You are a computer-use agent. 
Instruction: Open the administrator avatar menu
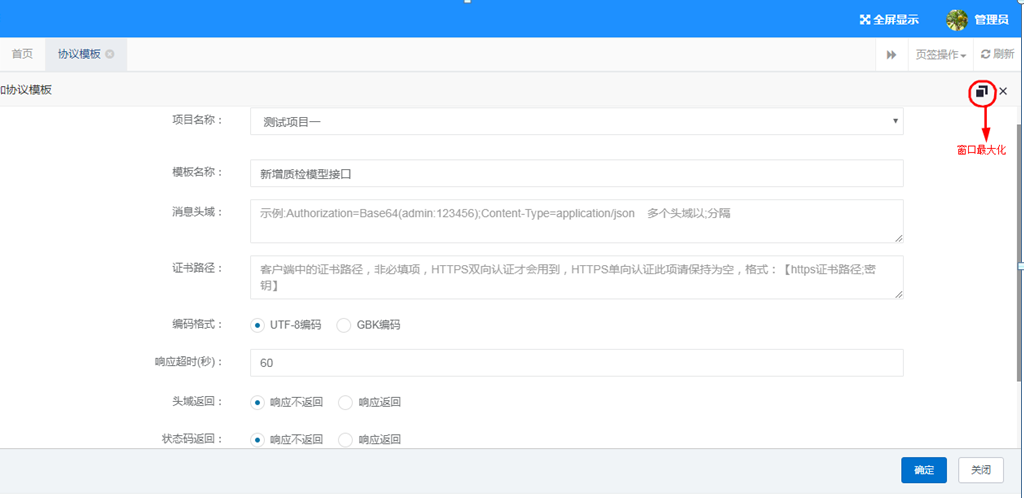coord(957,20)
